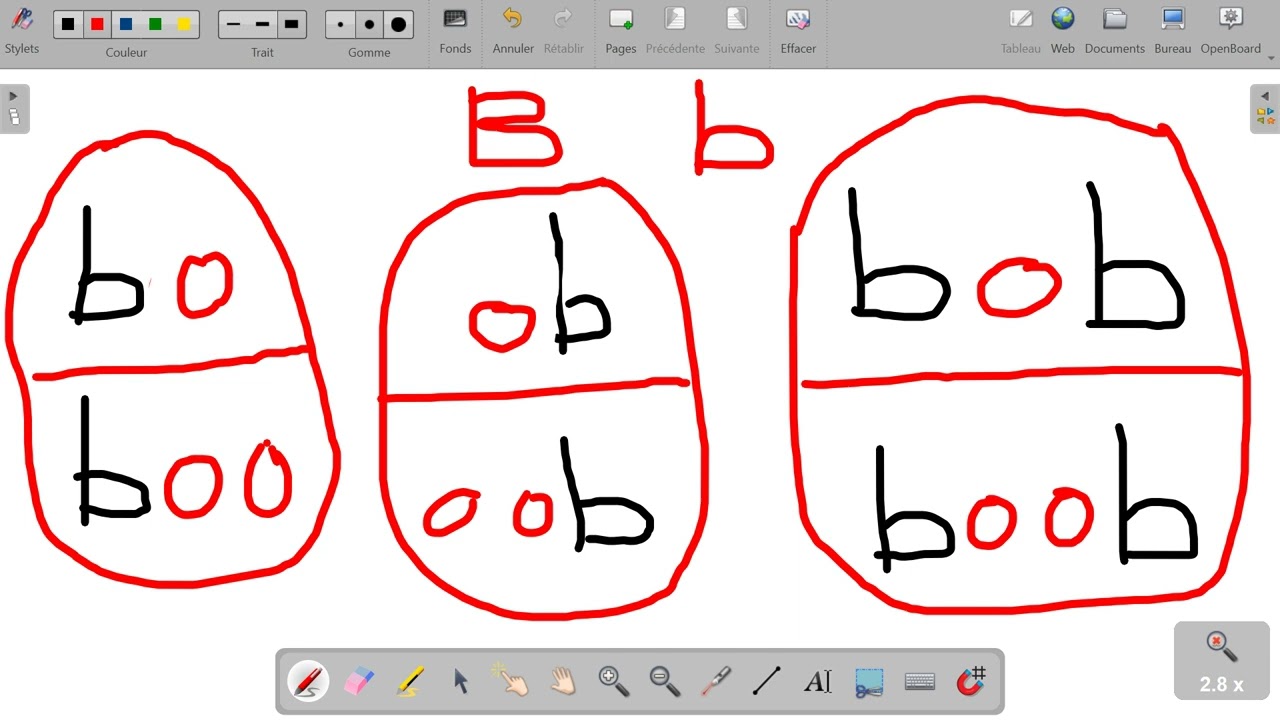Go to the Suivante page

point(737,30)
